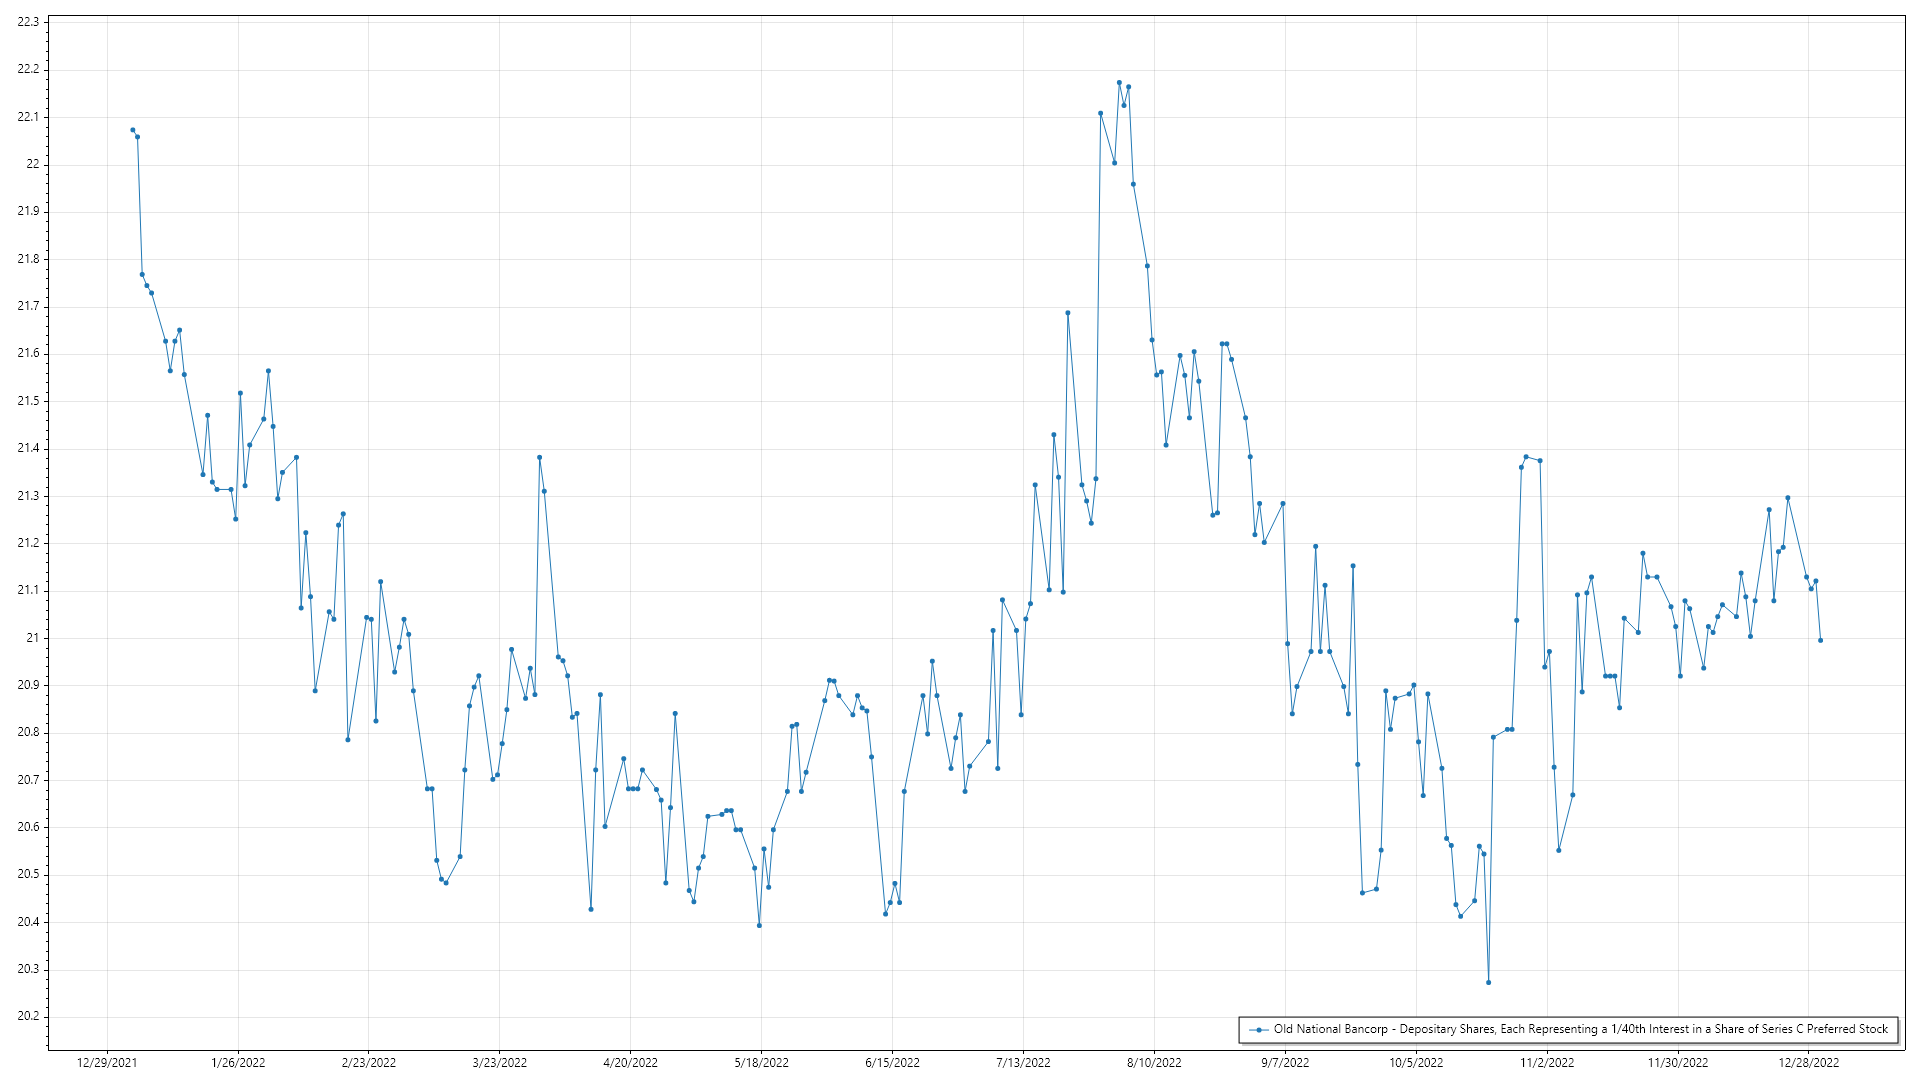
Task: Click the lowest data point below 20.3
Action: click(x=1488, y=982)
